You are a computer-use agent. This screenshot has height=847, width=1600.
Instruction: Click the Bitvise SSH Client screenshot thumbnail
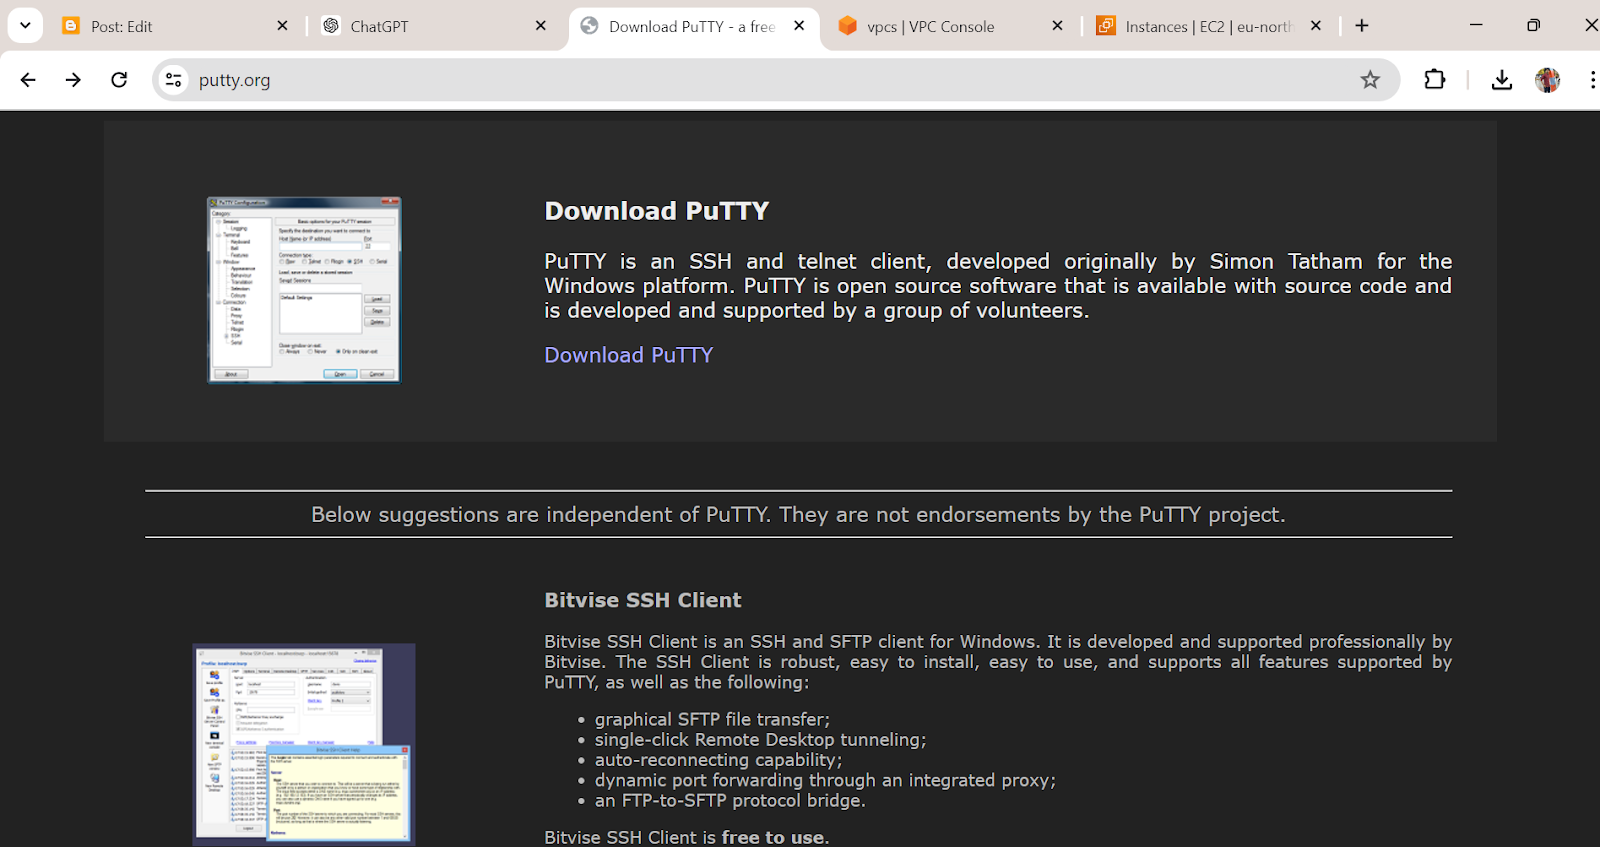pos(304,745)
